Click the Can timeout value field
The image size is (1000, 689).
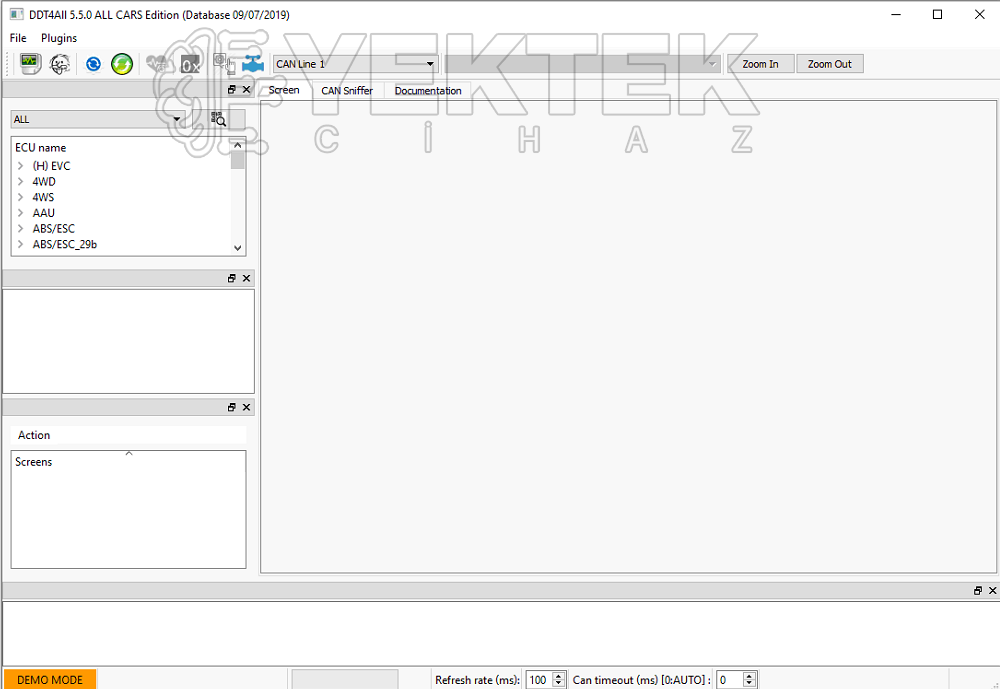pyautogui.click(x=730, y=680)
